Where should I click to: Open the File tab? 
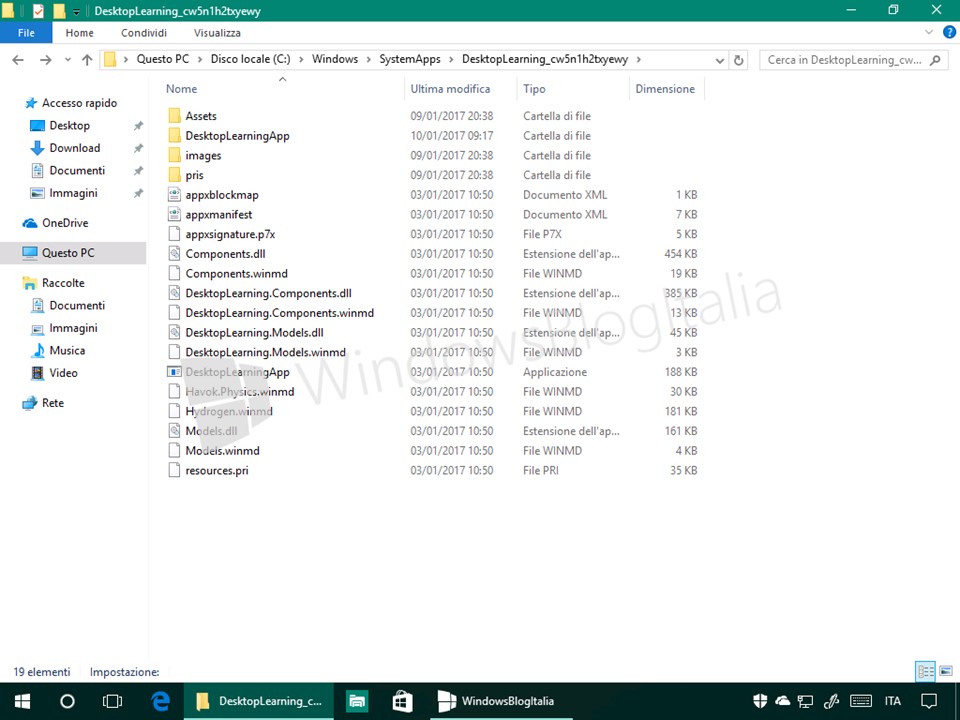(x=26, y=32)
